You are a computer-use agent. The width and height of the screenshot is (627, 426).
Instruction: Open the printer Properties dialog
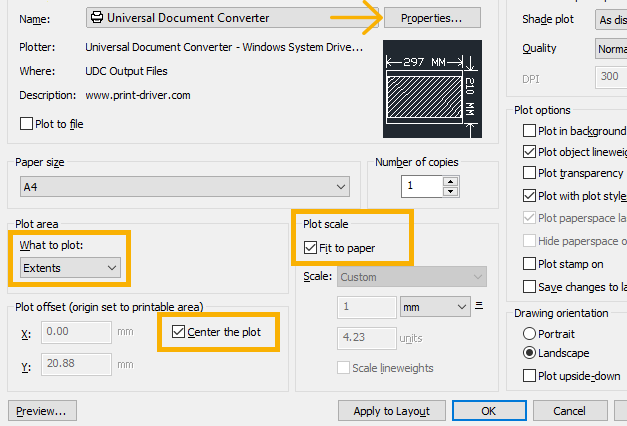click(432, 18)
